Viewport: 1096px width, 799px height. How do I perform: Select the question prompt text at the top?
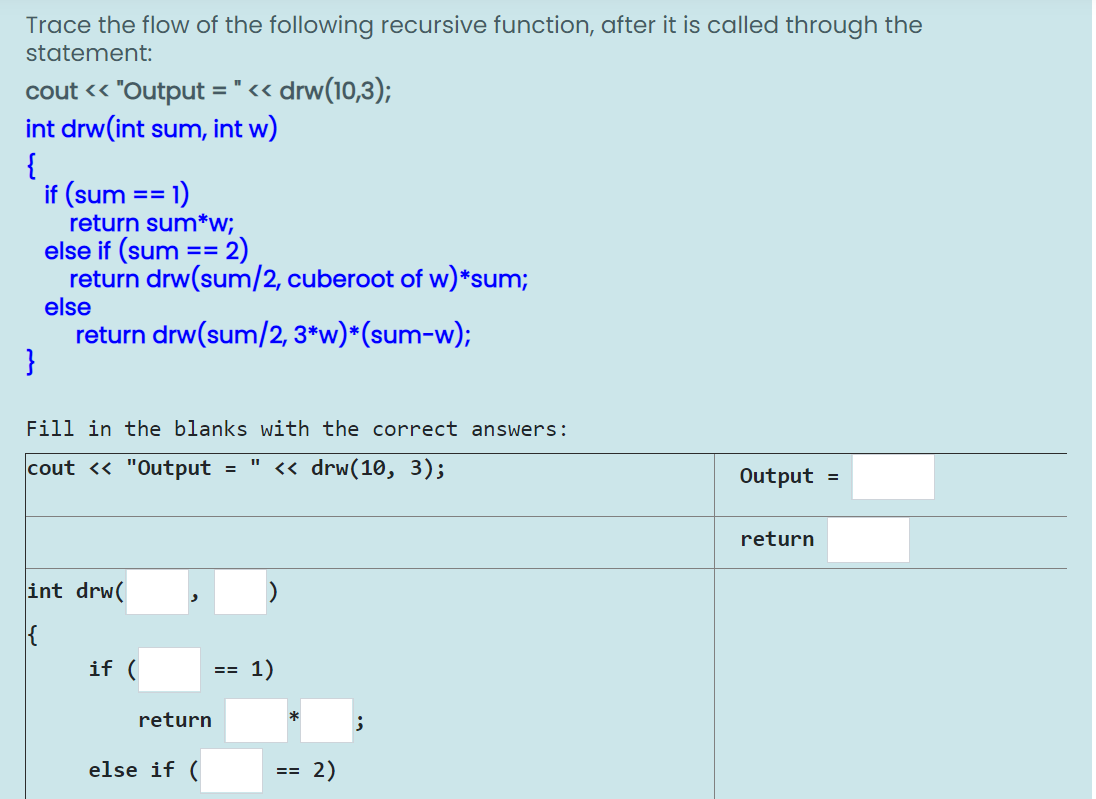click(x=470, y=38)
